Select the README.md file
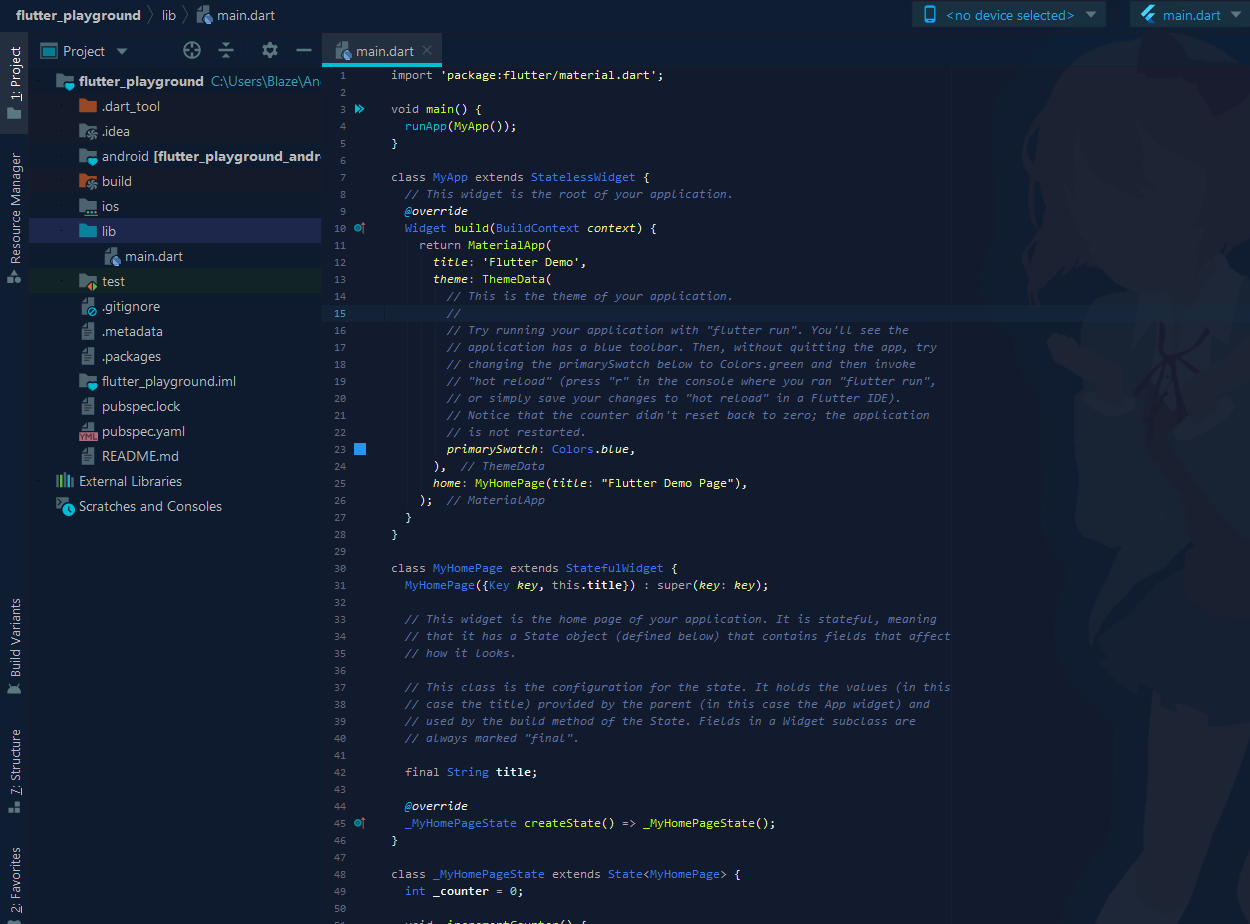Screen dimensions: 1250x924 (140, 456)
